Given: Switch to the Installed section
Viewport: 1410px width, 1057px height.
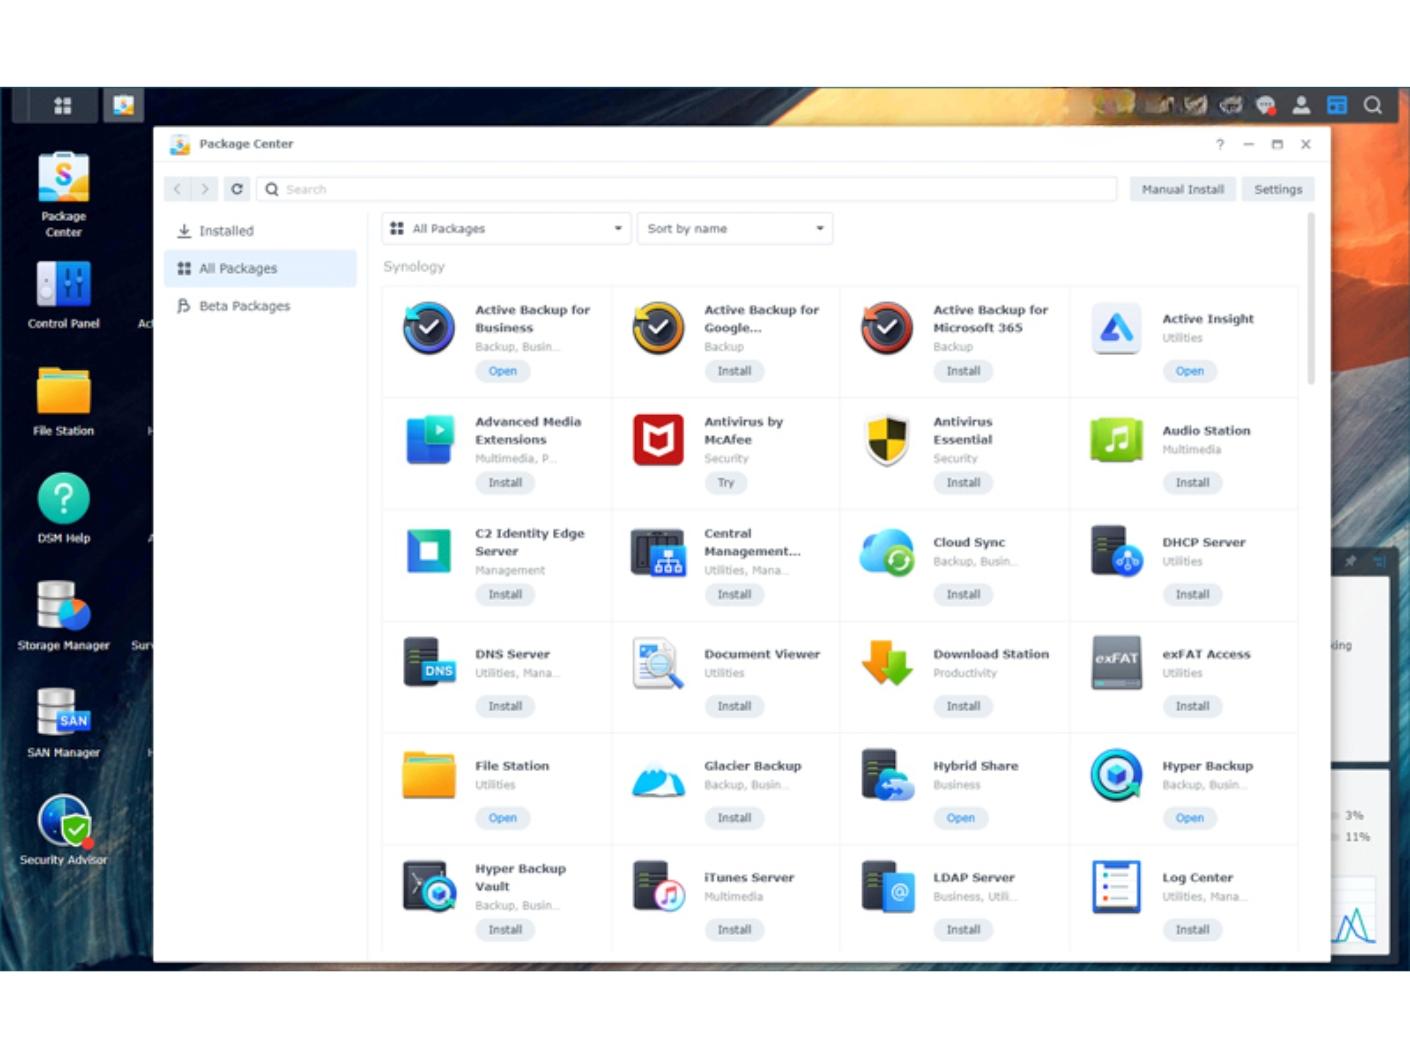Looking at the screenshot, I should pos(260,231).
